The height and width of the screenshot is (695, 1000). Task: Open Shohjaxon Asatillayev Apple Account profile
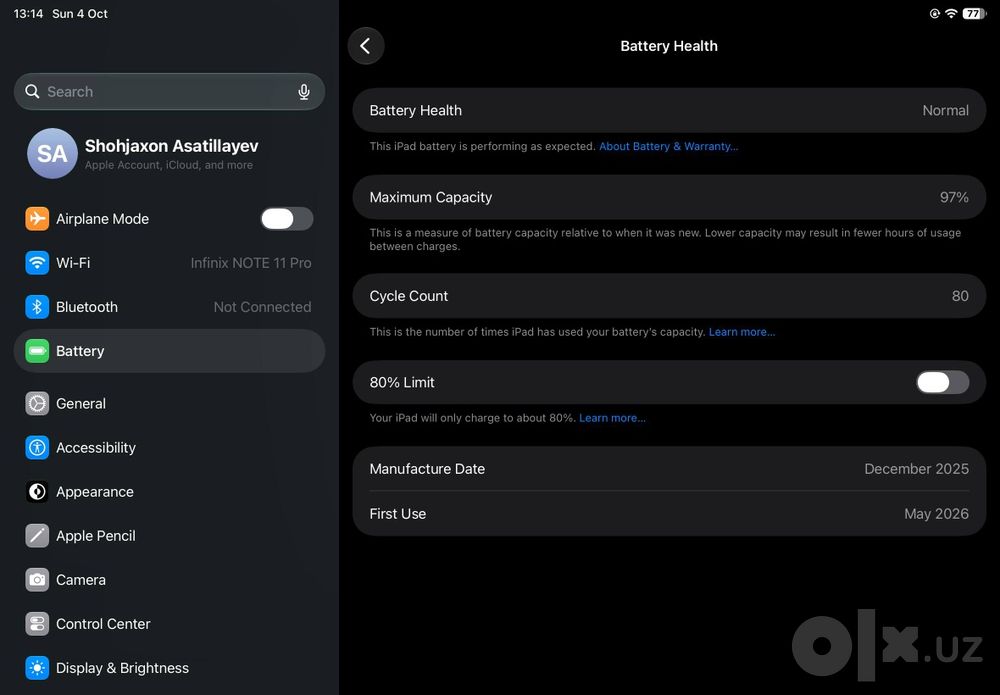pos(170,154)
